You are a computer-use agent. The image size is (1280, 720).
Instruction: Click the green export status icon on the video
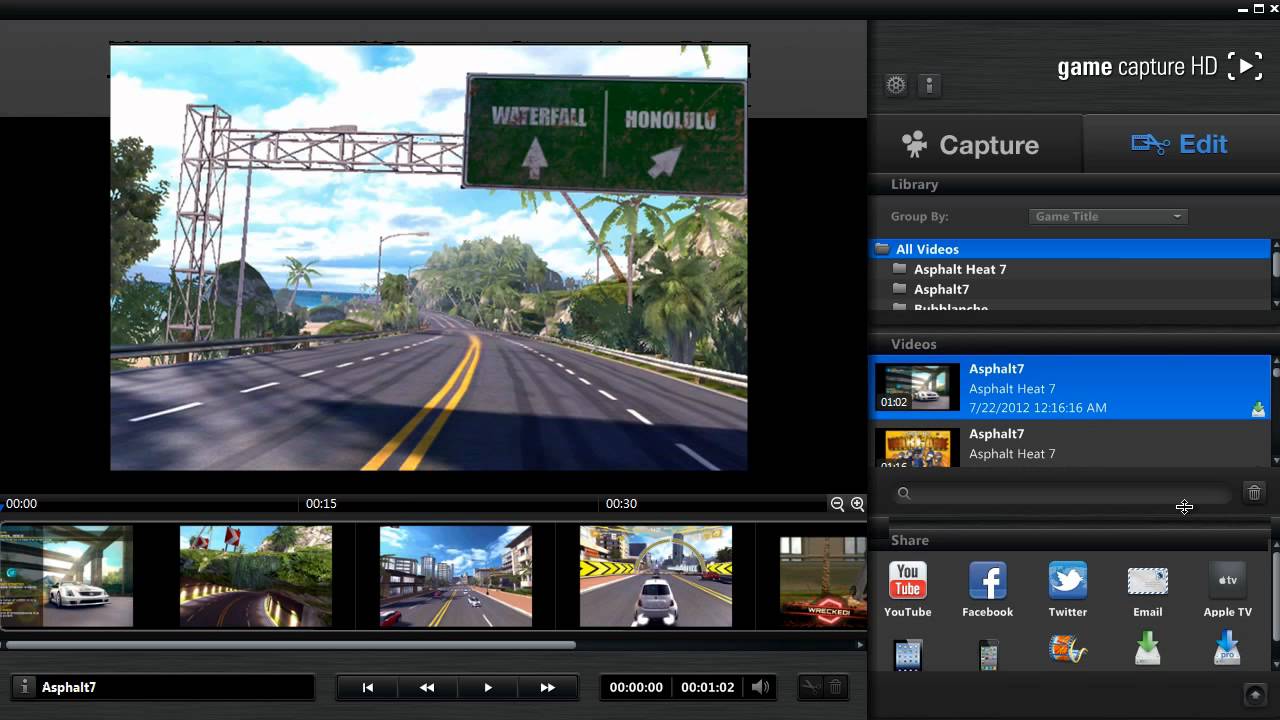[x=1258, y=409]
